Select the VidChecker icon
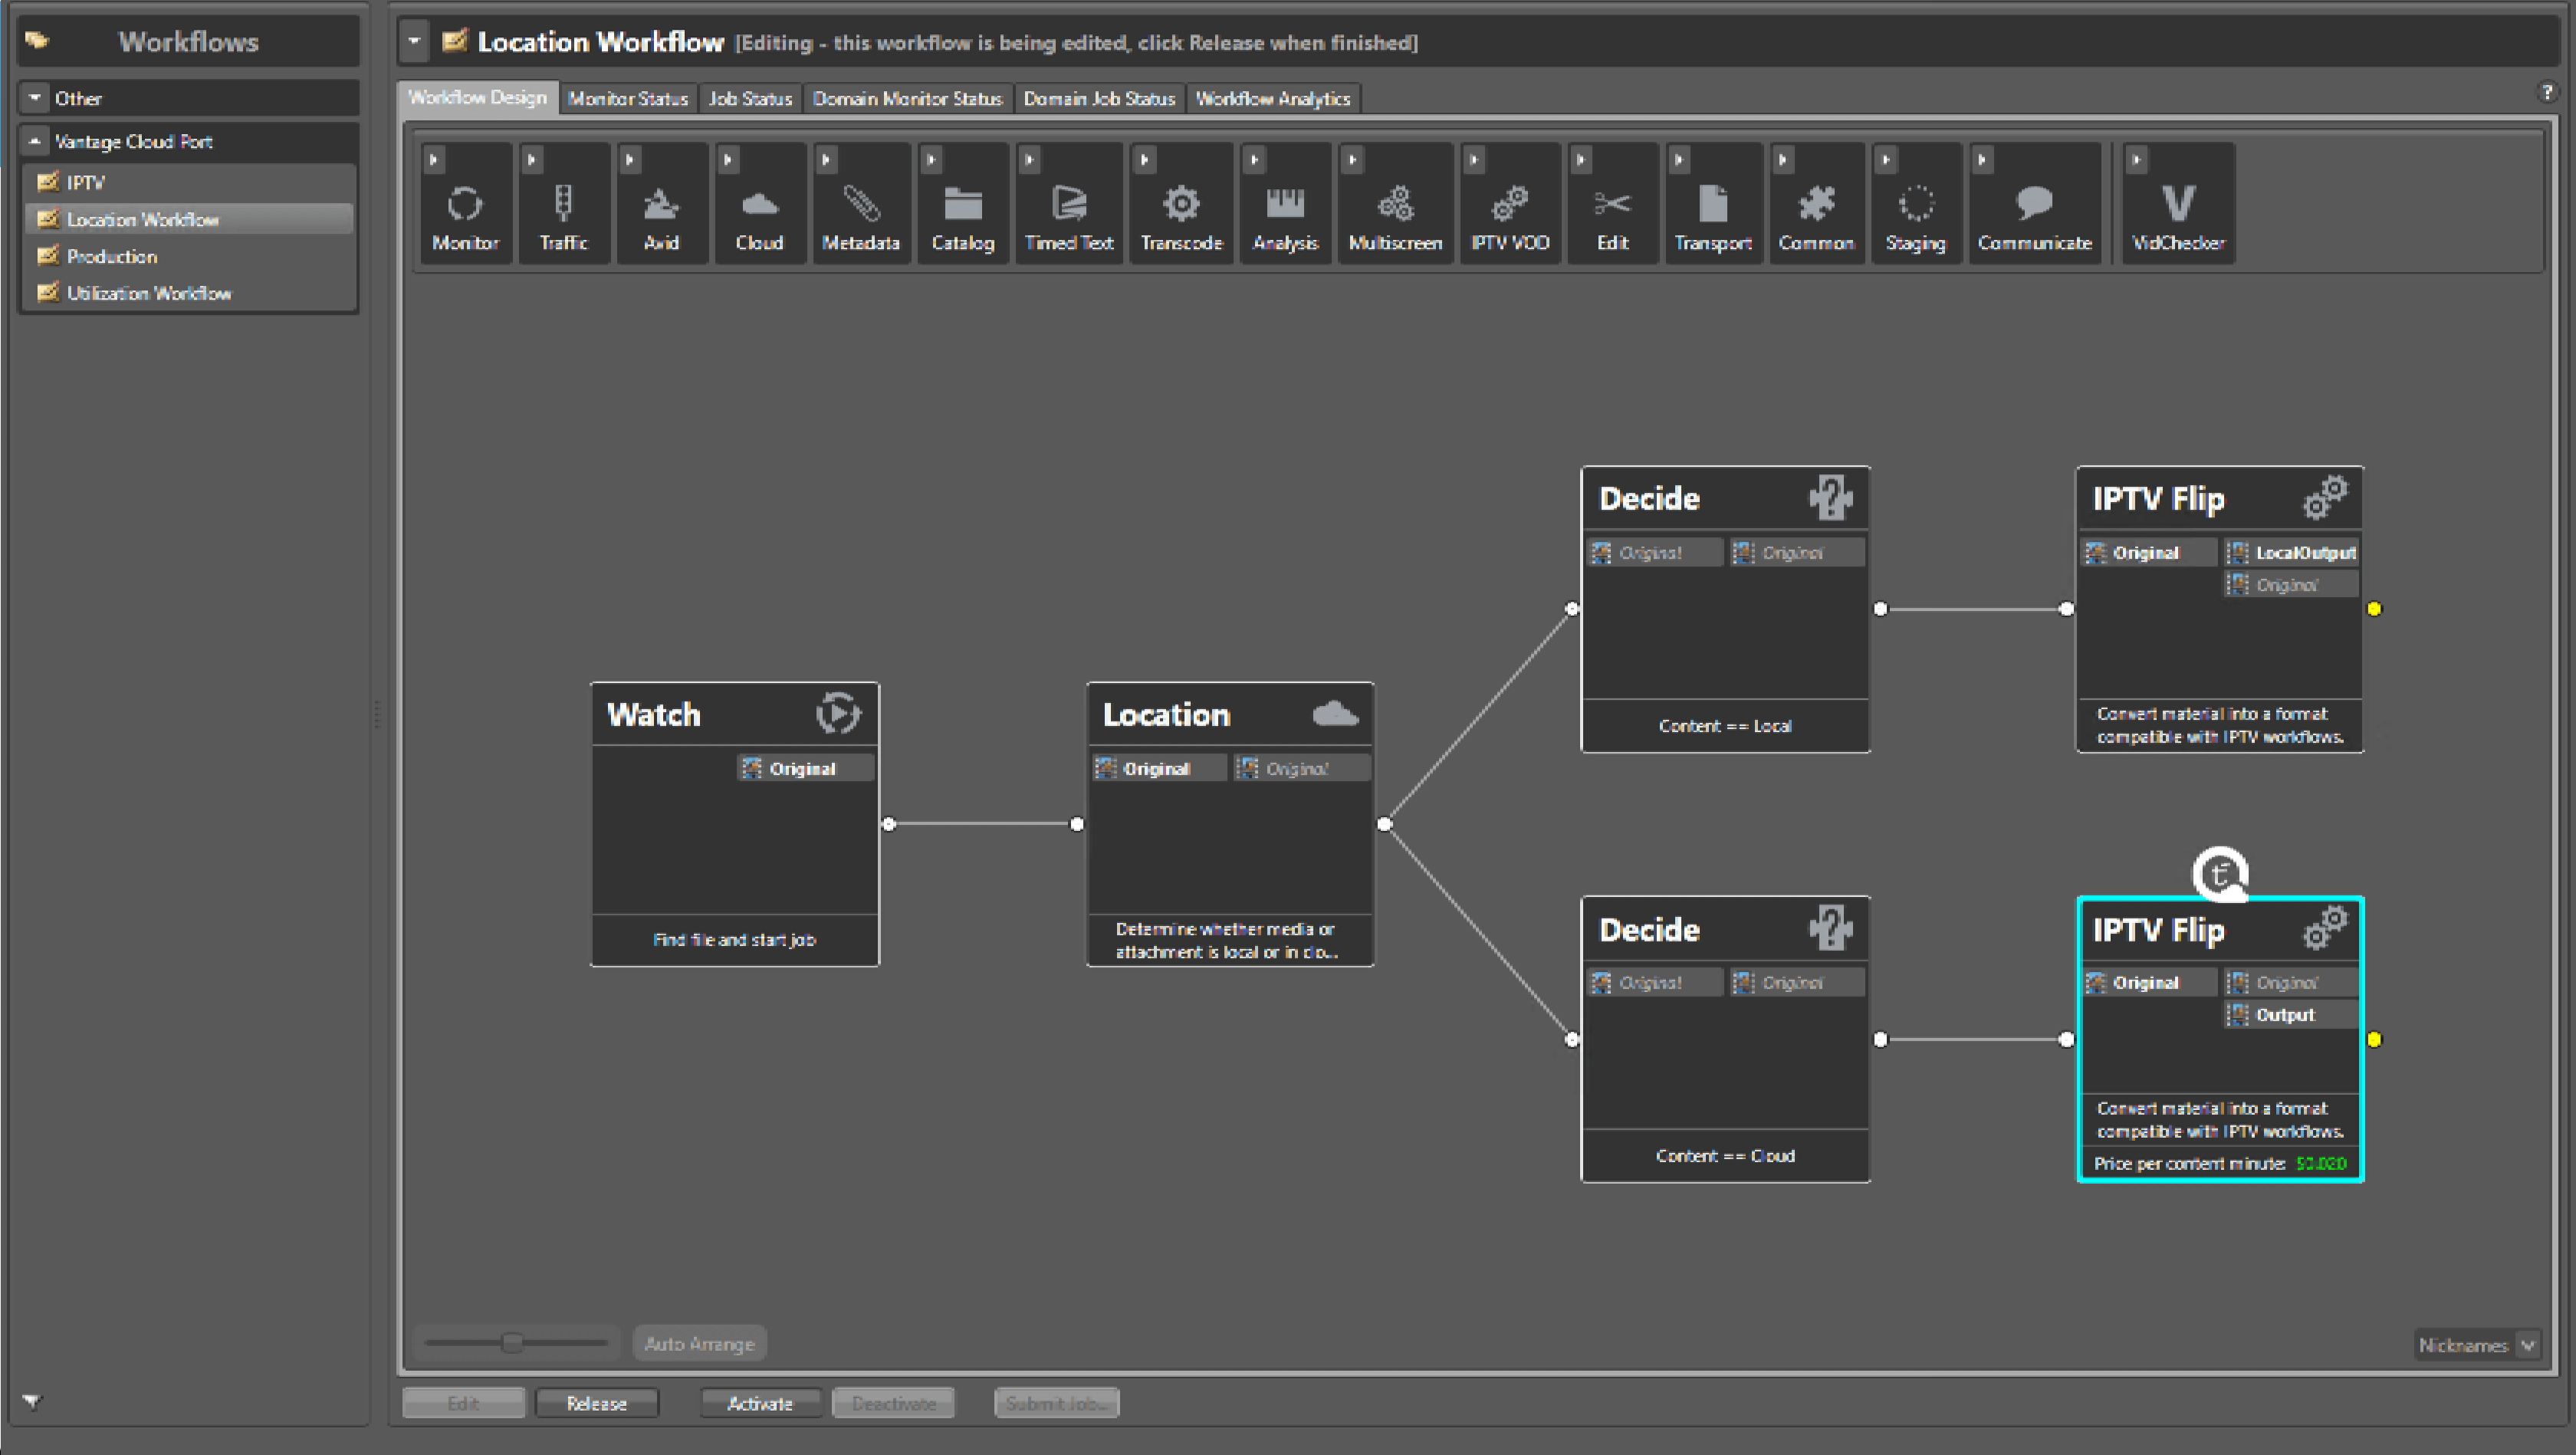 click(2178, 204)
